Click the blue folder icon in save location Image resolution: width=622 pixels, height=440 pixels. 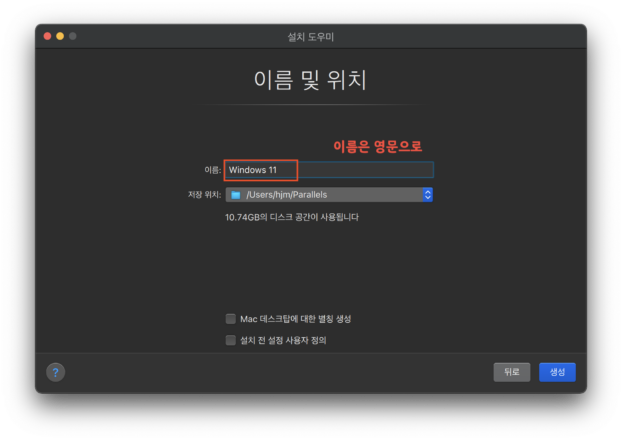click(x=235, y=195)
